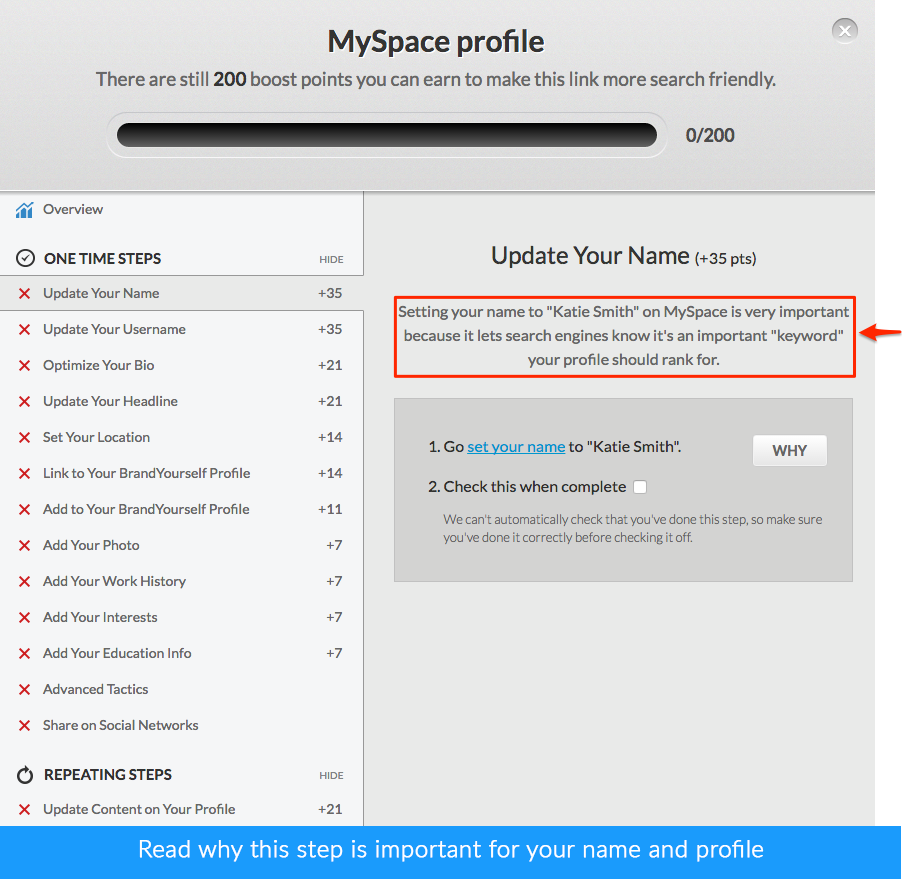Screen dimensions: 902x879
Task: Click the WHY button
Action: click(x=789, y=450)
